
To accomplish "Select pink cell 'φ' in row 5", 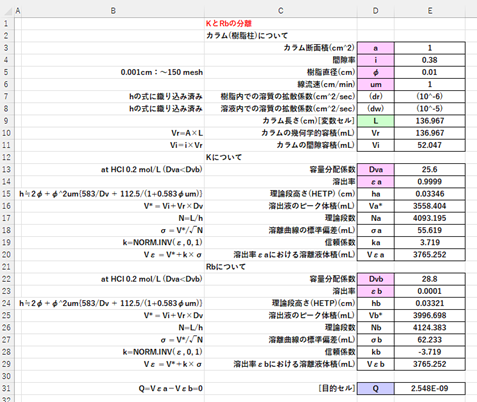I will coord(376,72).
